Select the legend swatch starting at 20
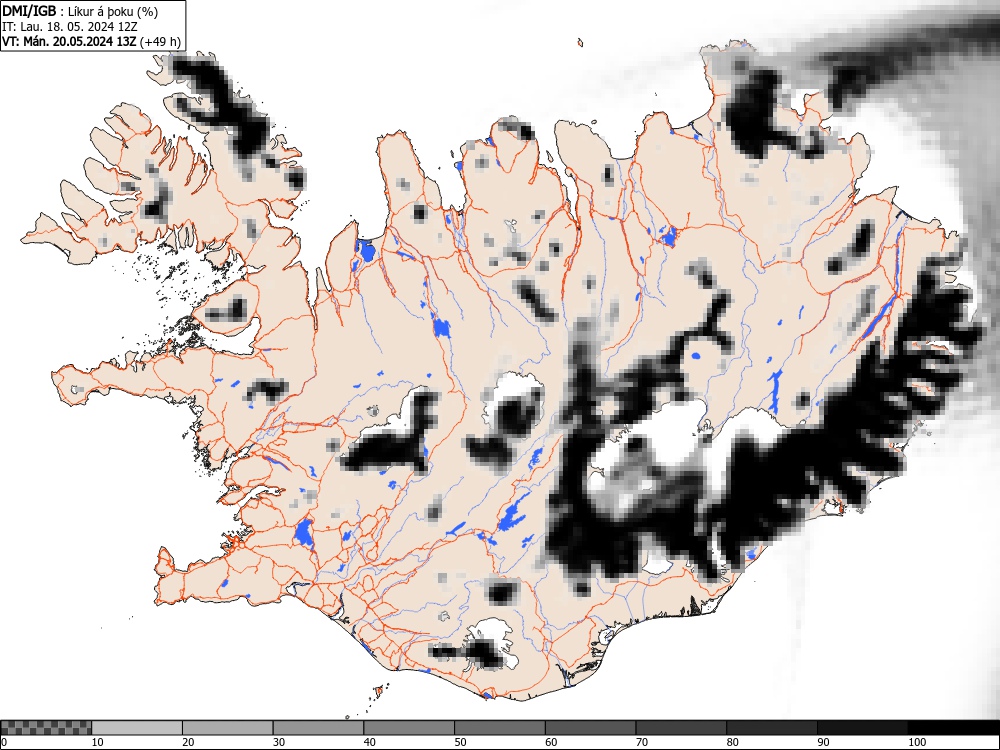1000x750 pixels. tap(228, 728)
